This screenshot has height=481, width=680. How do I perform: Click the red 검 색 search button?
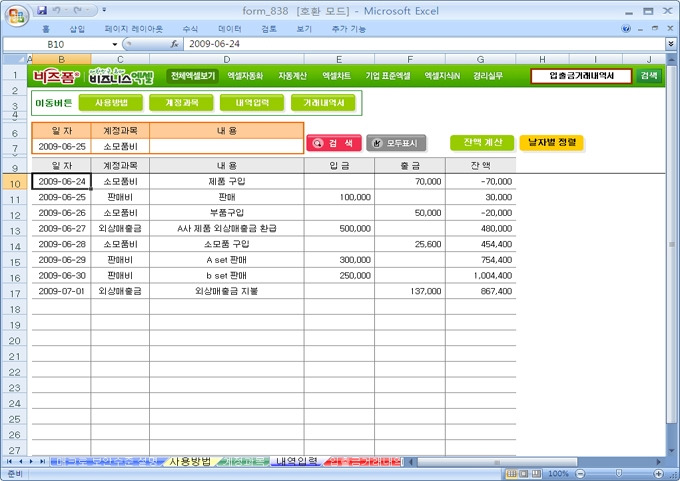333,143
